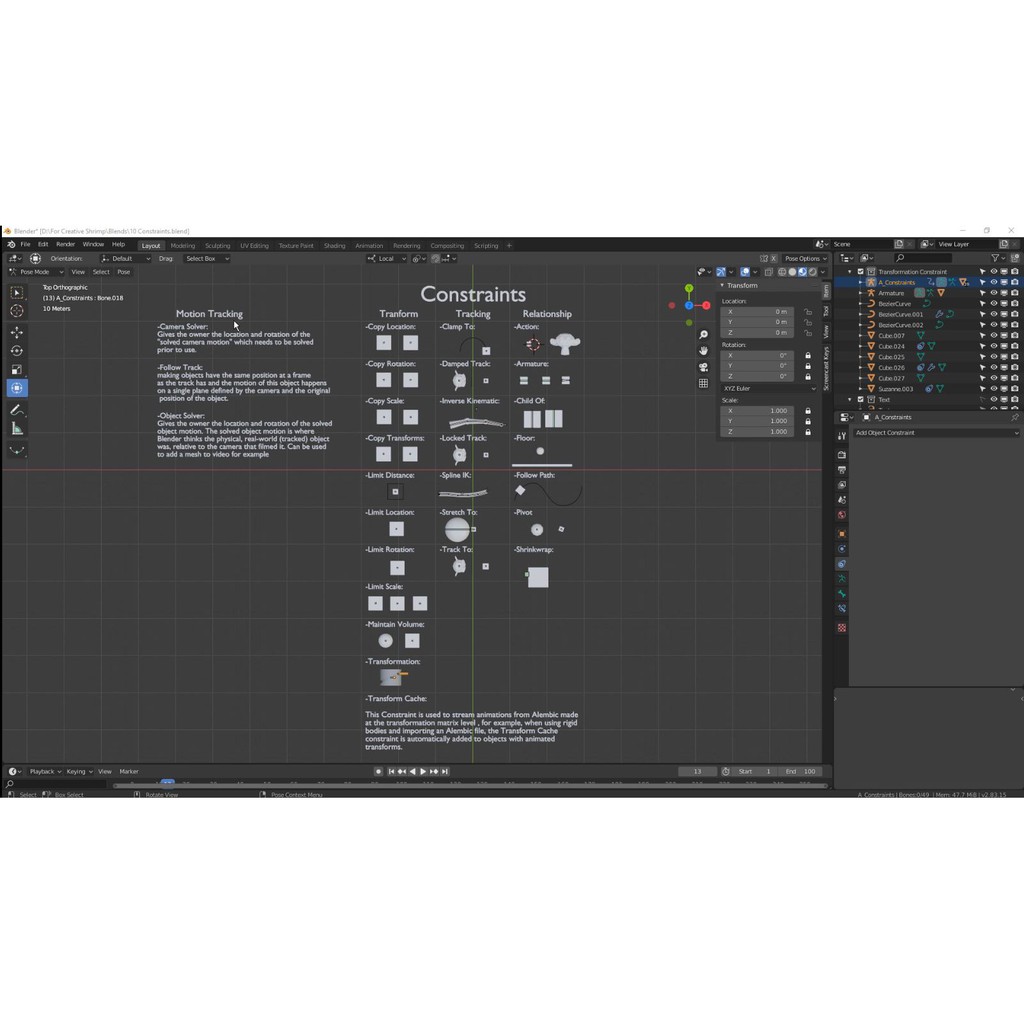Screen dimensions: 1024x1024
Task: Hide Cube.007 using its eye icon
Action: [993, 336]
